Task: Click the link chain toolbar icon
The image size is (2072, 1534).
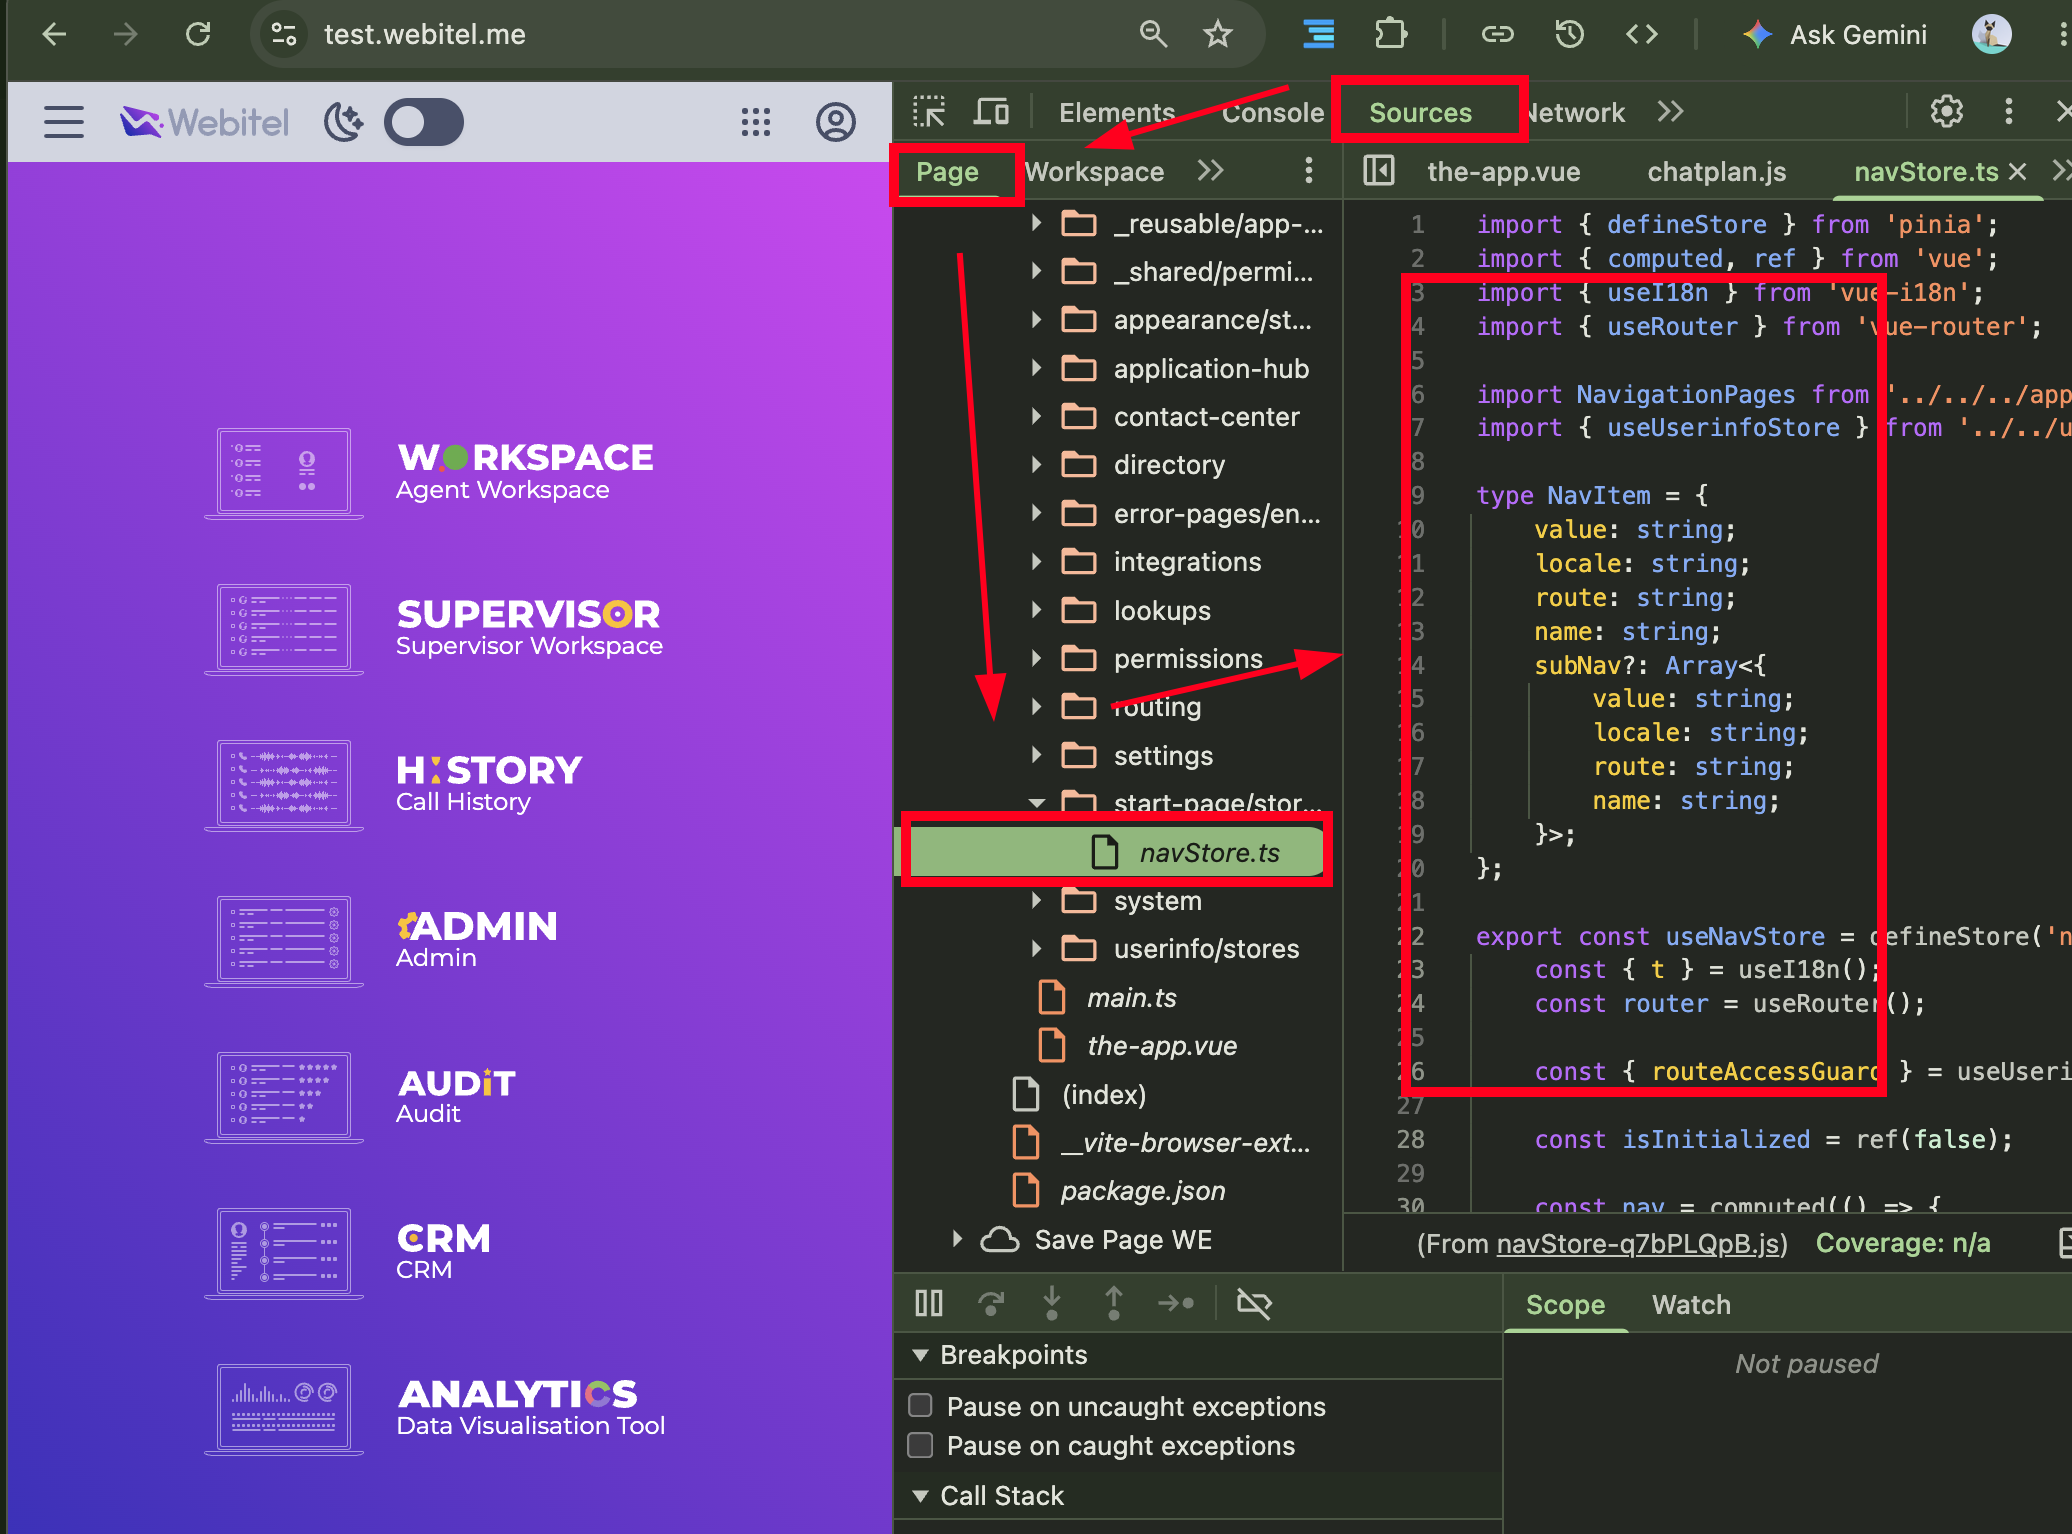Action: (1497, 35)
